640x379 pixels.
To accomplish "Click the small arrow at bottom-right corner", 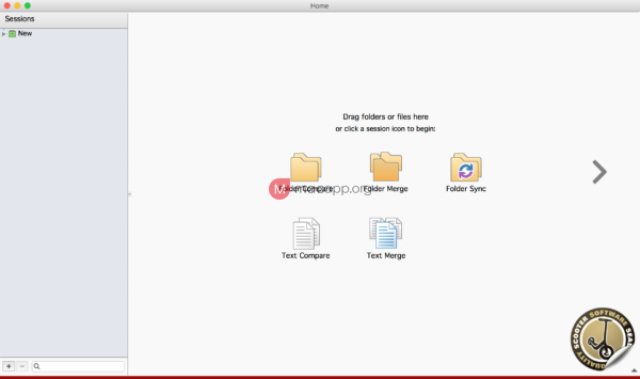I will [x=634, y=370].
